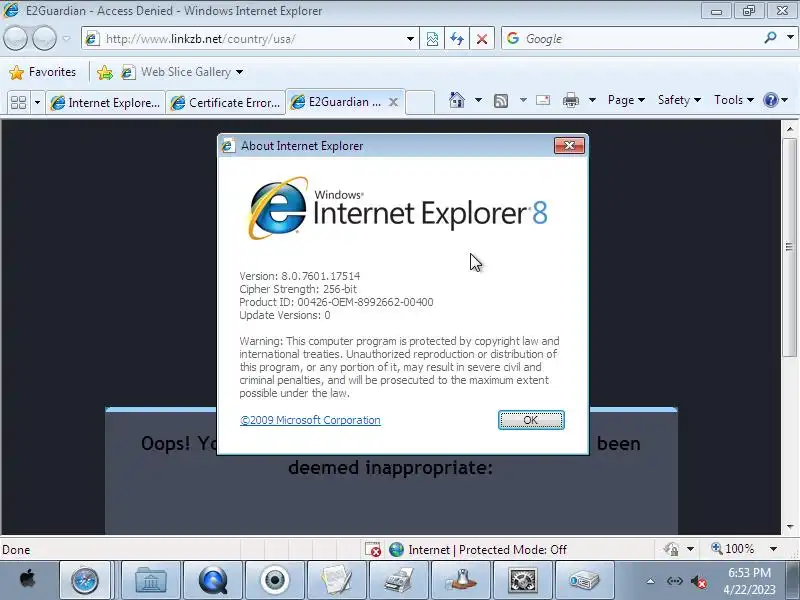Switch to the Internet Explorer tab
This screenshot has width=800, height=600.
click(x=106, y=103)
